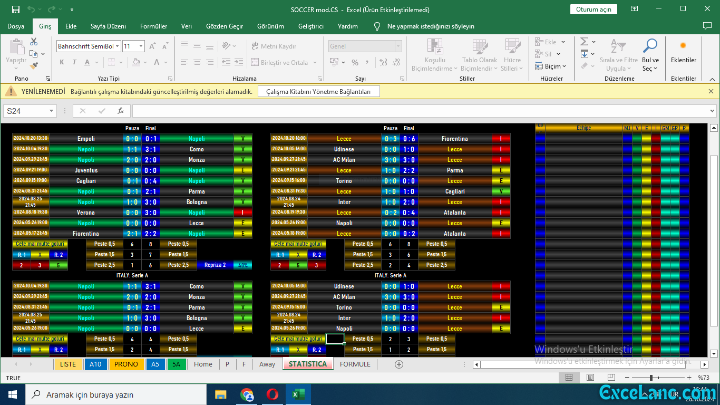Toggle center horizontal alignment
The width and height of the screenshot is (720, 405).
(197, 62)
